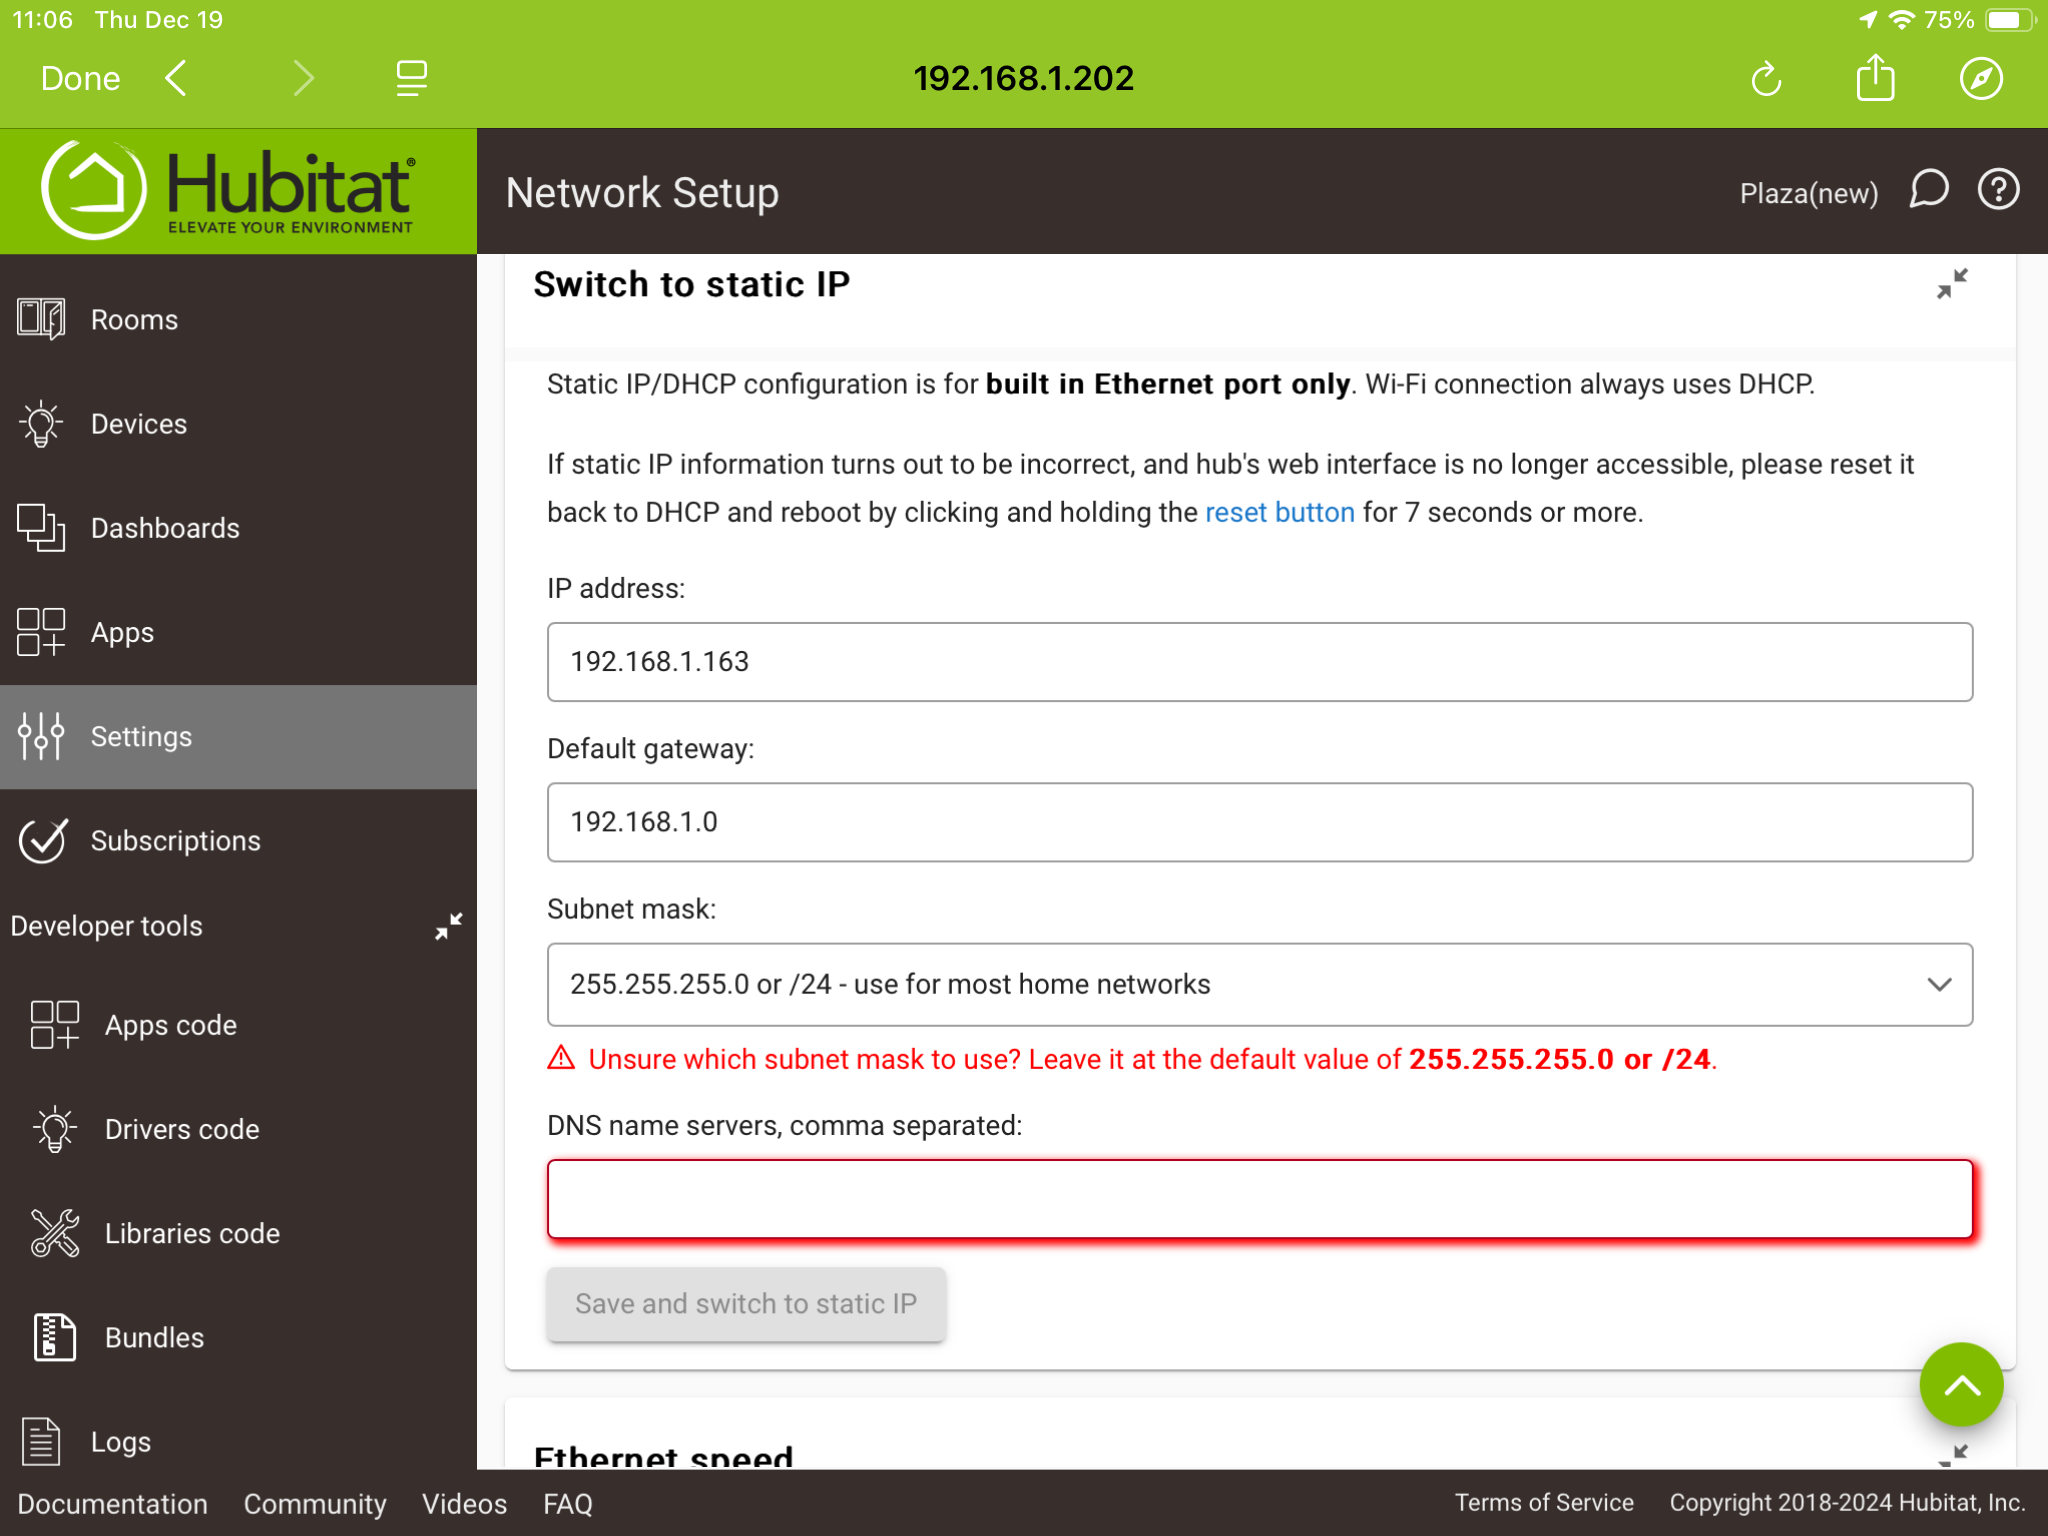Open the Documentation footer link
2048x1536 pixels.
click(x=112, y=1504)
